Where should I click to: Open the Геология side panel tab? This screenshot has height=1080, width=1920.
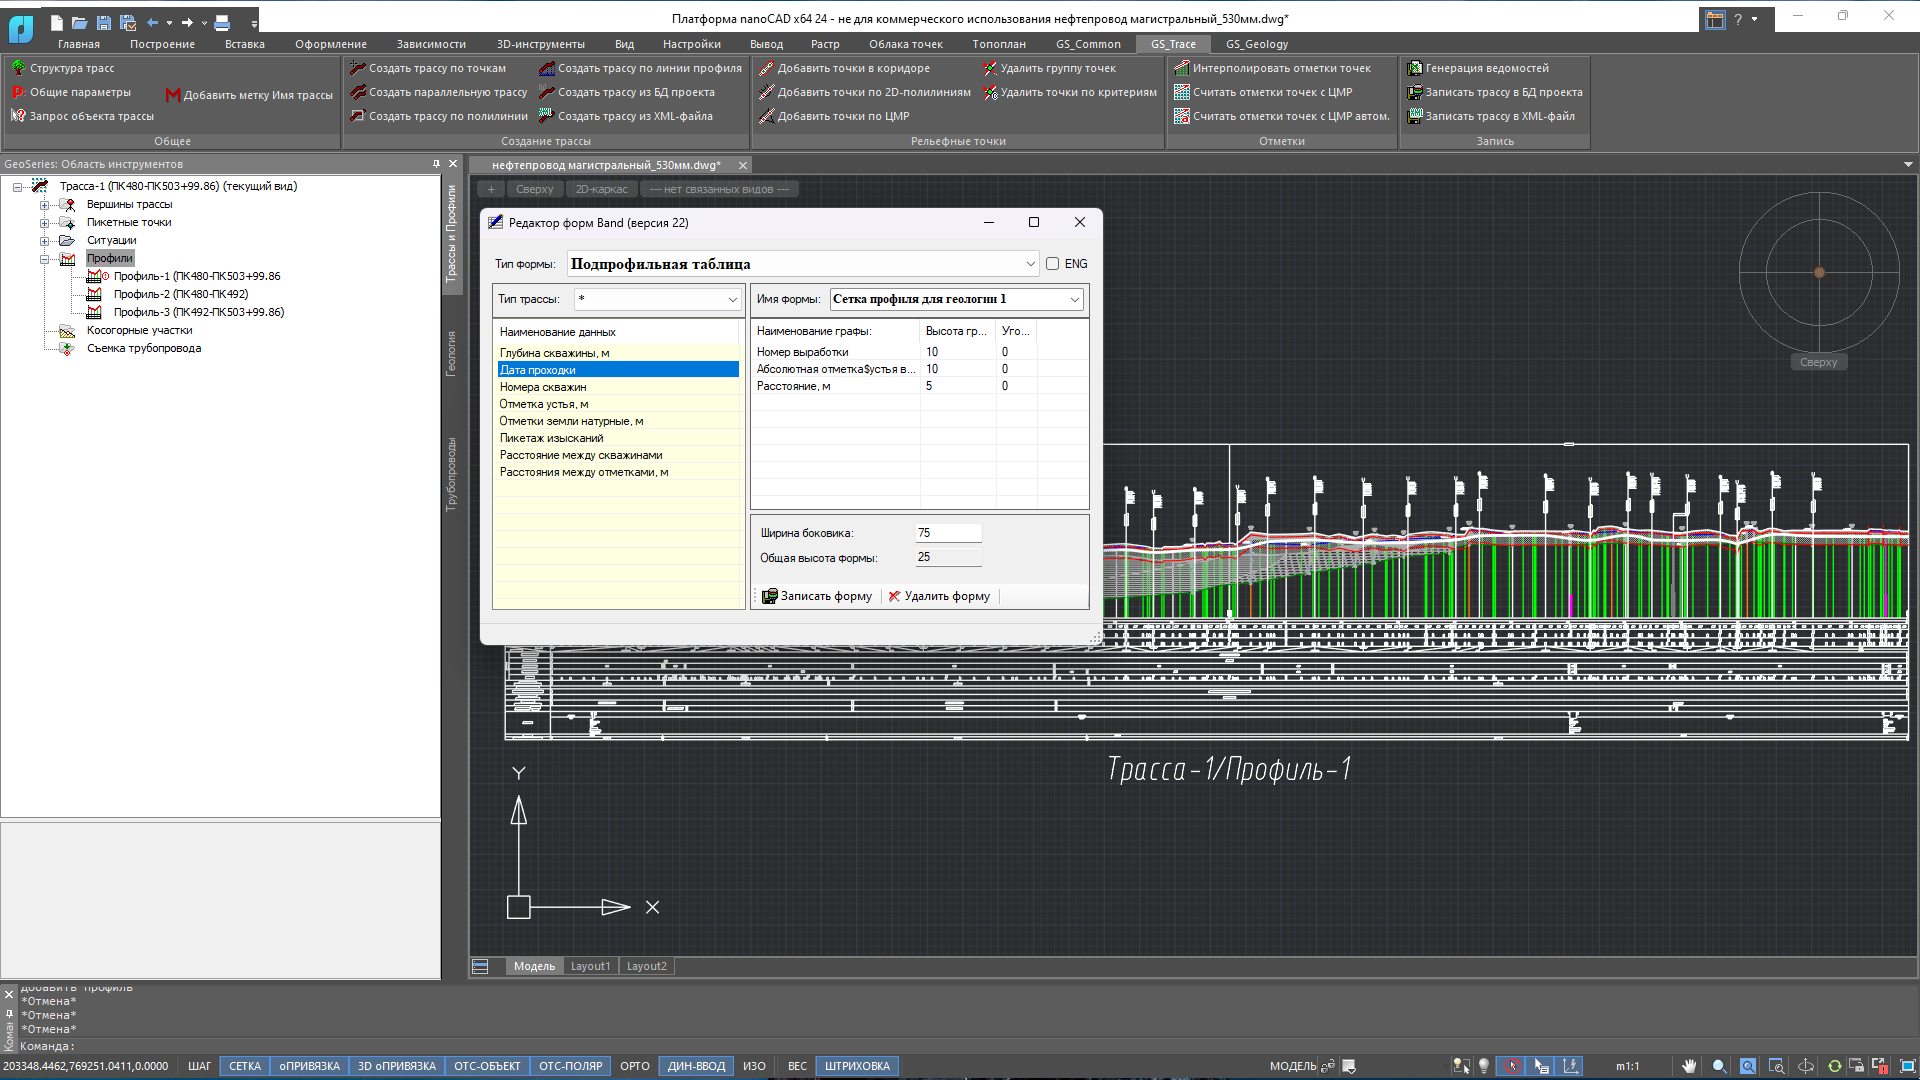451,354
